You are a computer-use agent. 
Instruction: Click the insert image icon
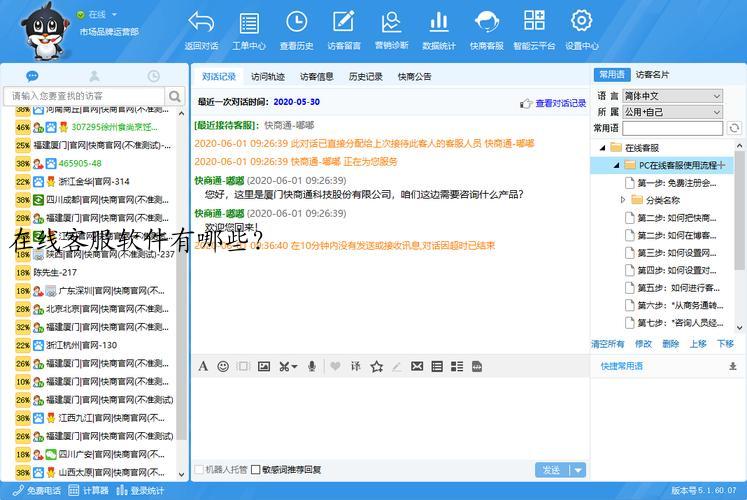tap(264, 367)
